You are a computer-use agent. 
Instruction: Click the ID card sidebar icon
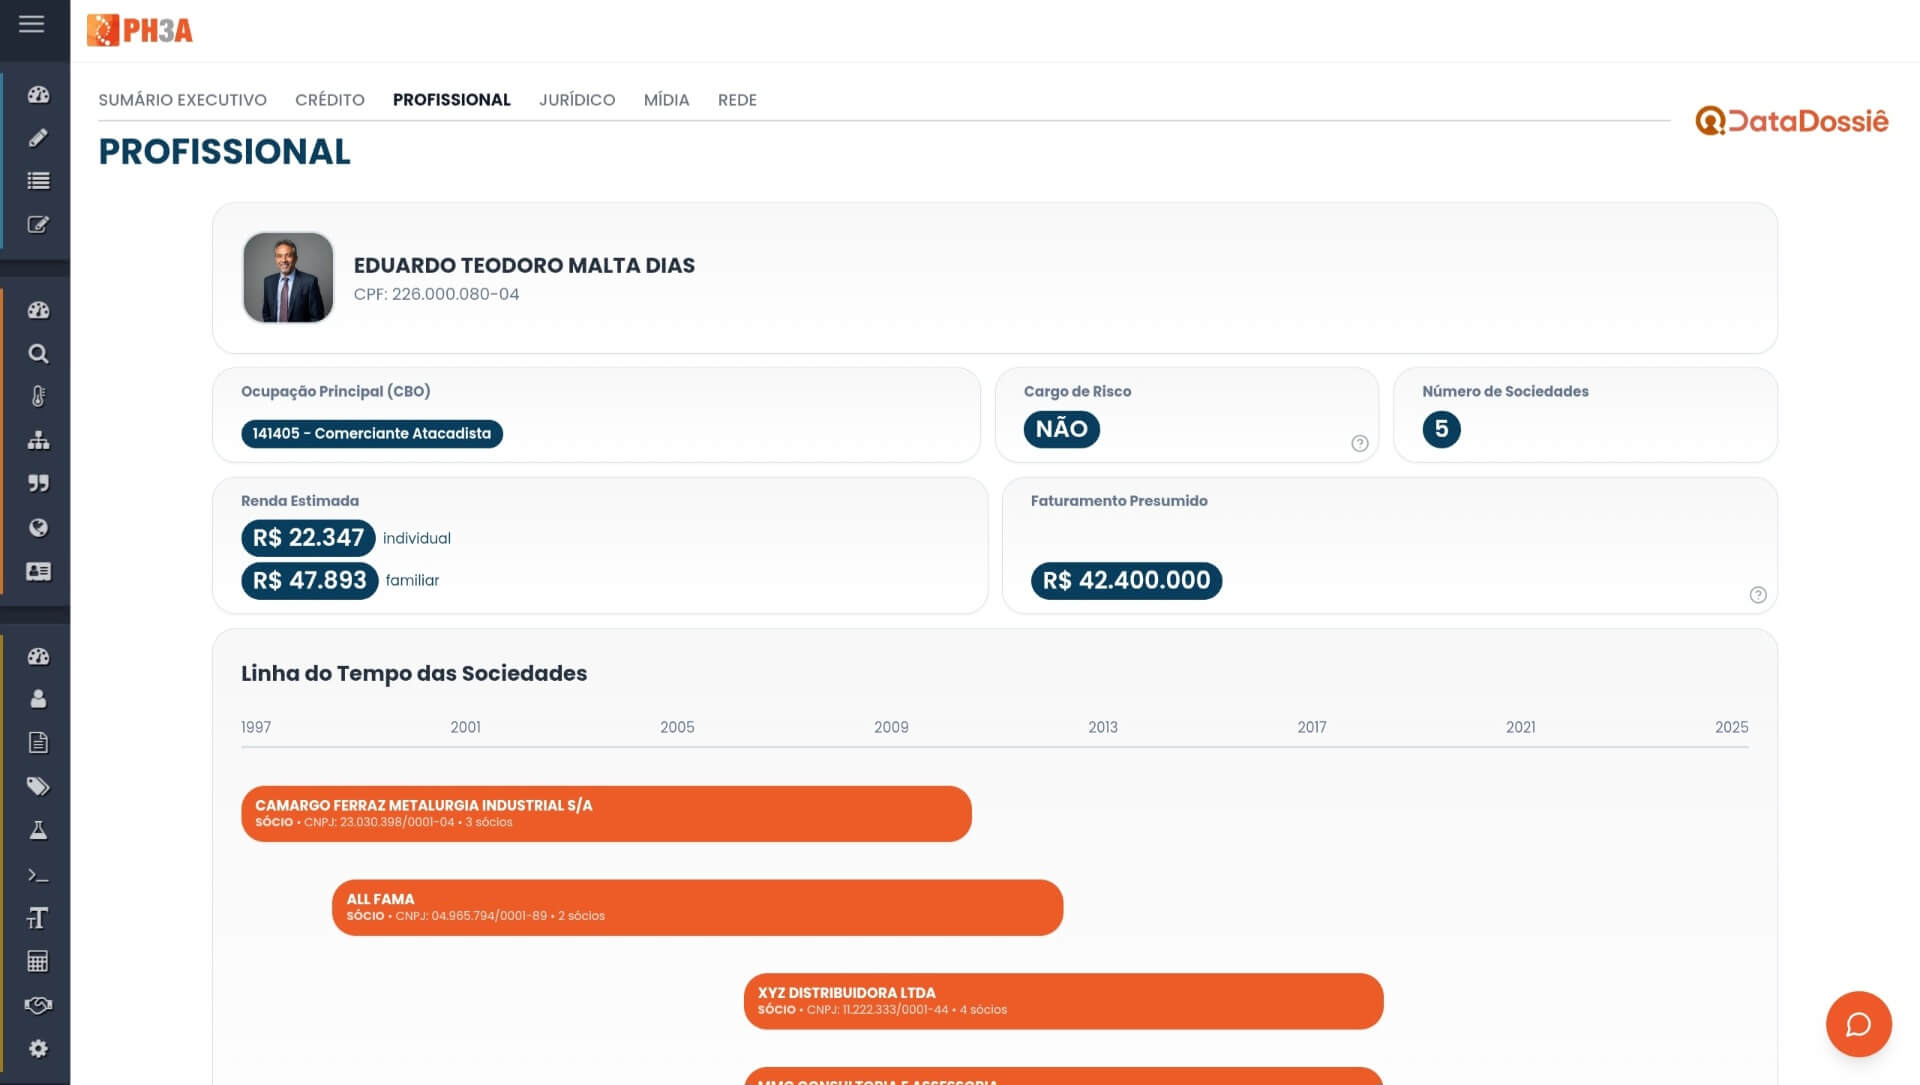click(38, 571)
